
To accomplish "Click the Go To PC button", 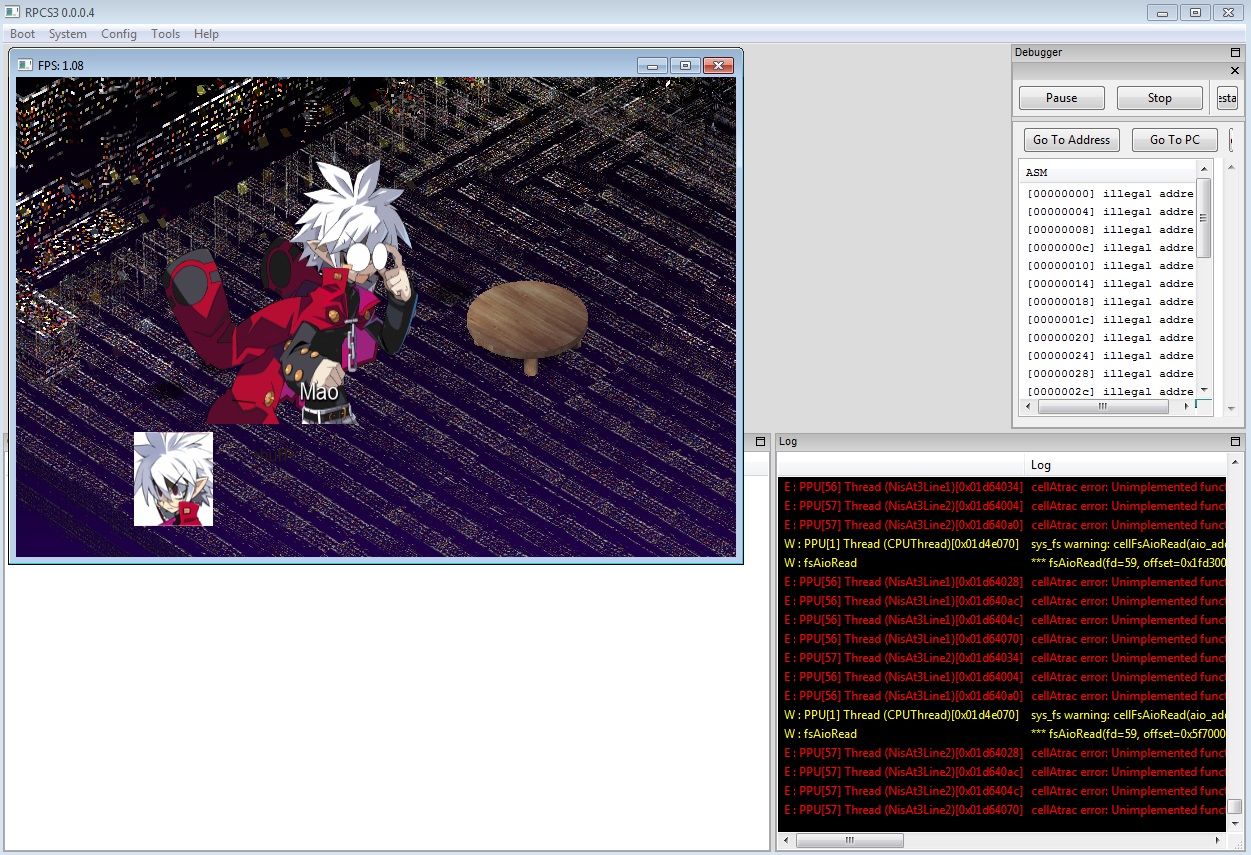I will click(x=1174, y=140).
